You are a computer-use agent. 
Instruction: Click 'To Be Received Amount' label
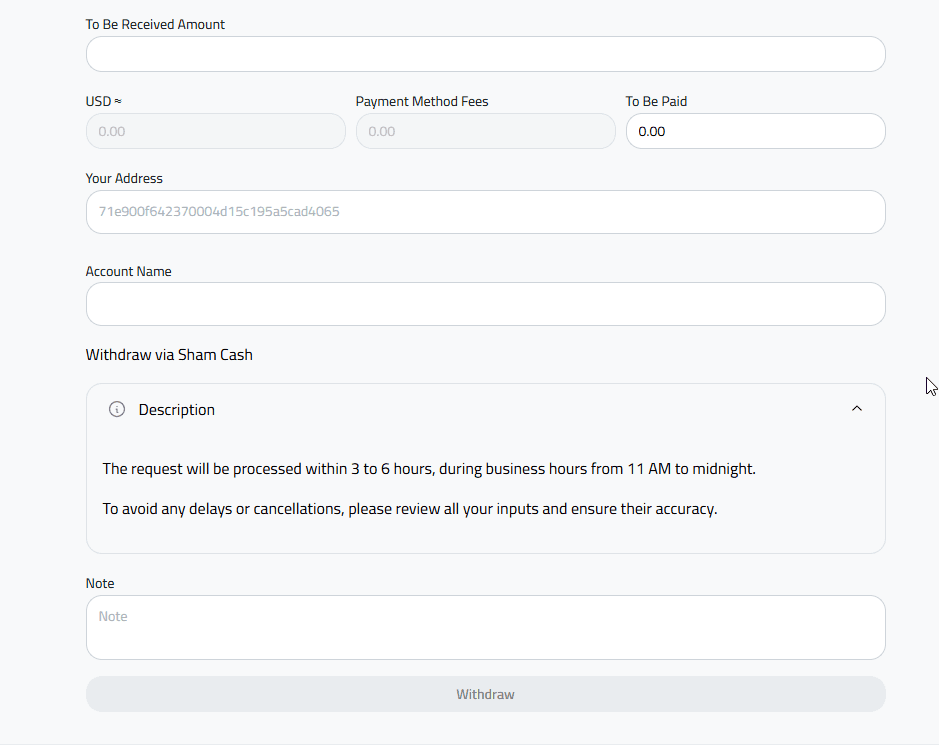coord(155,25)
